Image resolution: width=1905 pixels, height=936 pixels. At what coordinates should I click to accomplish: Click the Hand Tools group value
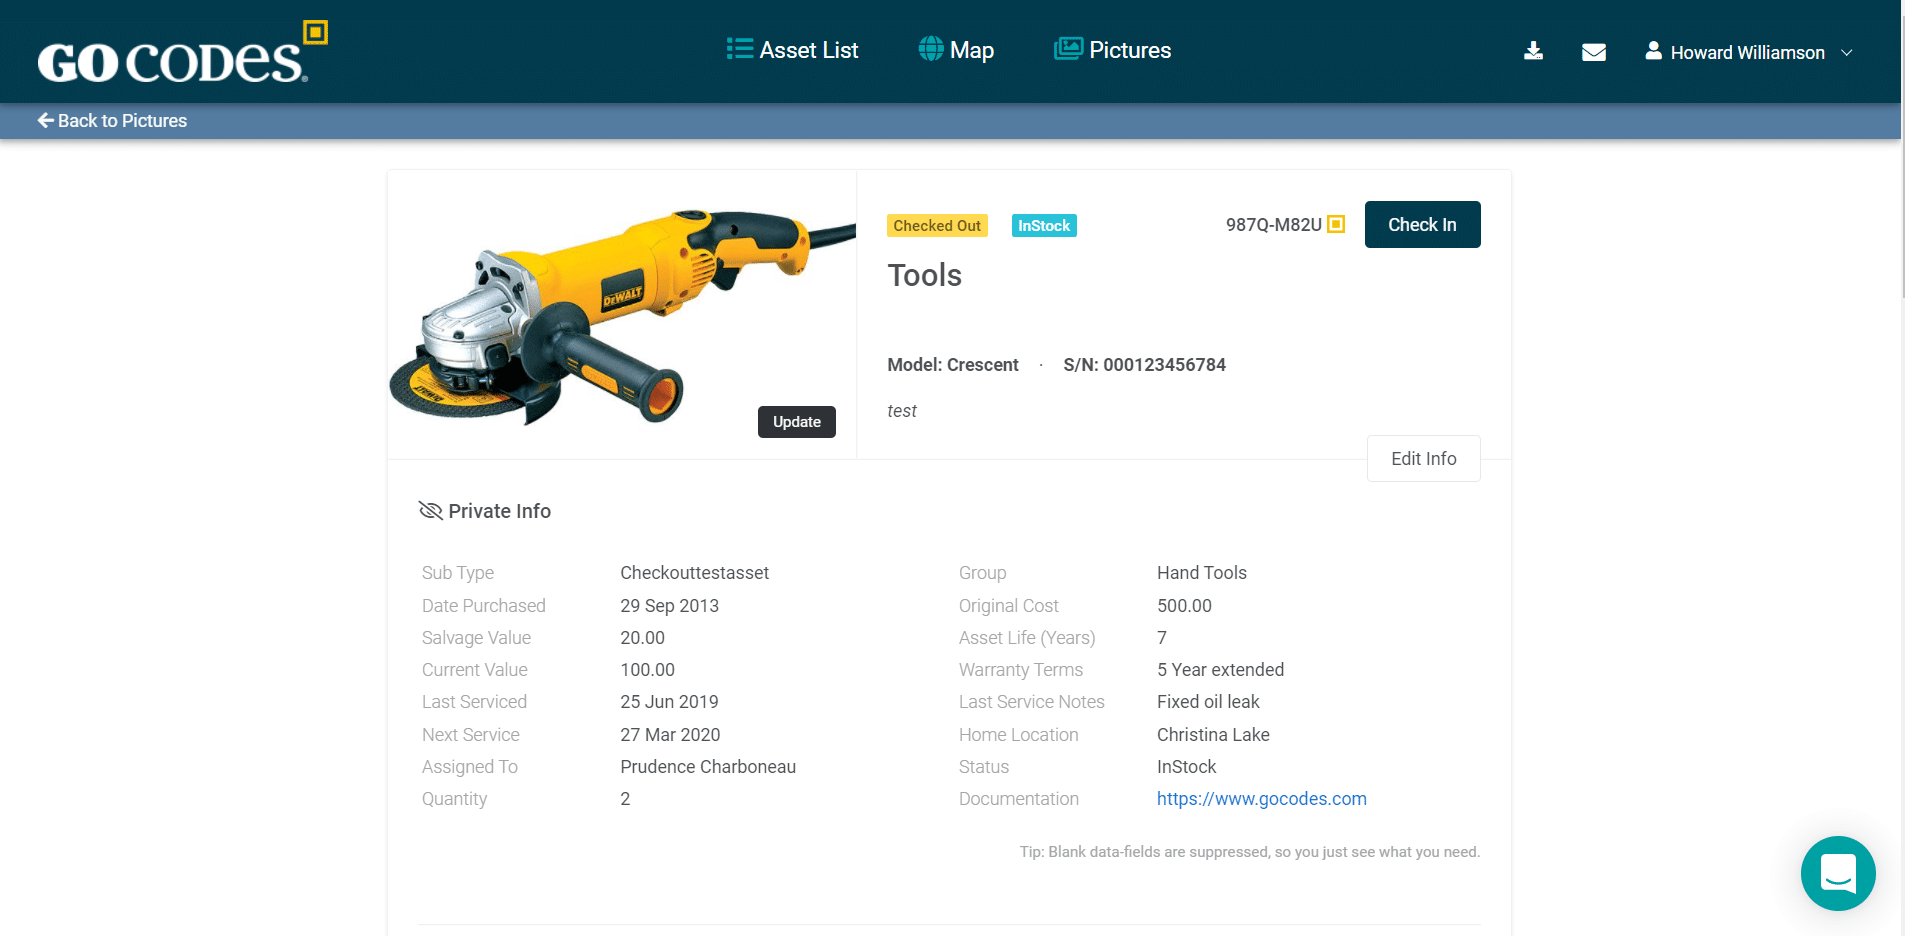pyautogui.click(x=1201, y=573)
